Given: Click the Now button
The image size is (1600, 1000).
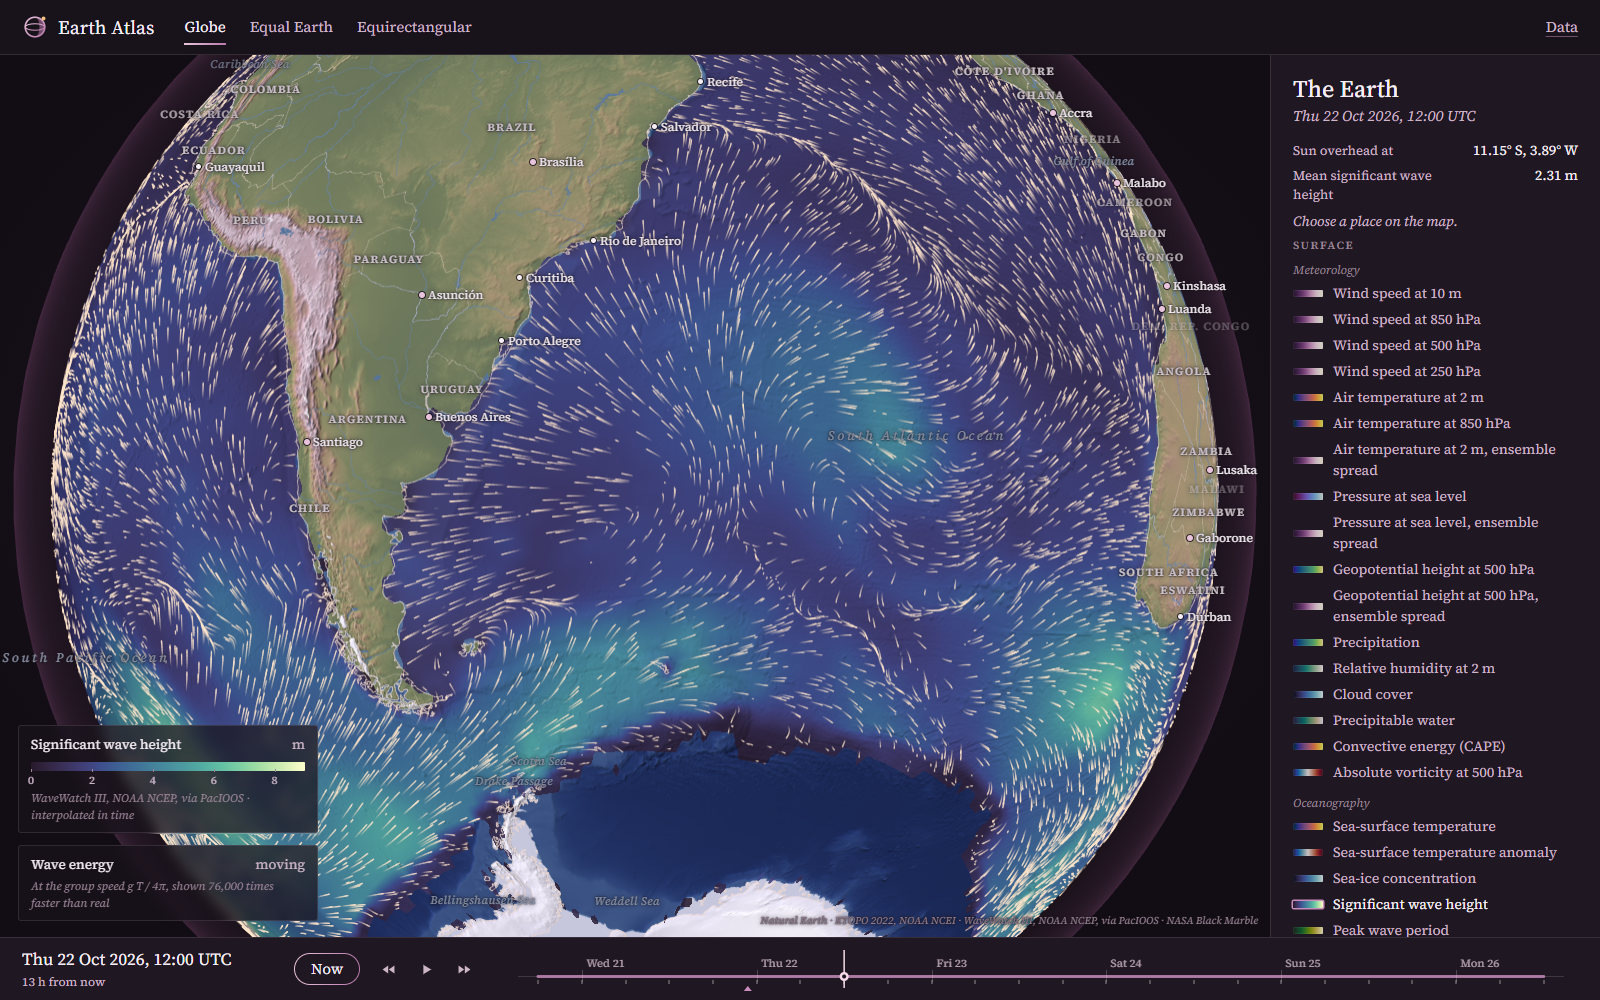Looking at the screenshot, I should pos(327,969).
